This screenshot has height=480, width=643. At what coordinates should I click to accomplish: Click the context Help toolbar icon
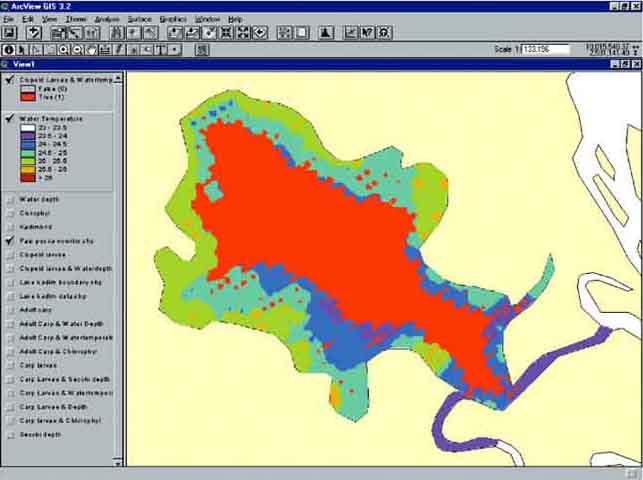tap(366, 33)
